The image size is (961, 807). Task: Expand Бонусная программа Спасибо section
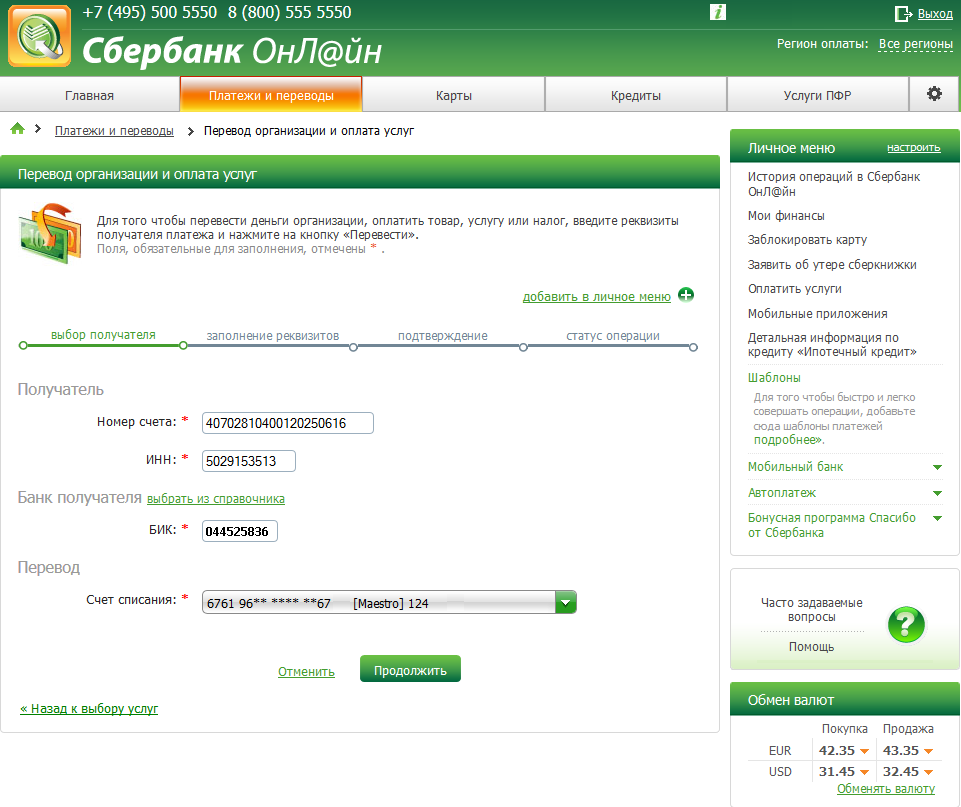(937, 518)
